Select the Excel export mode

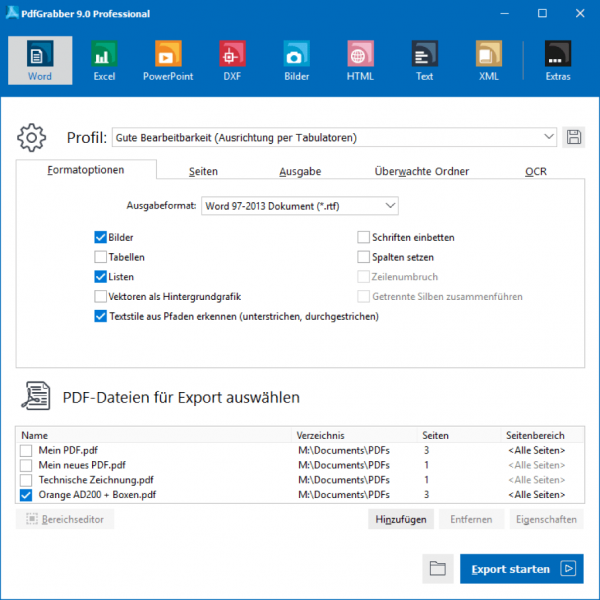(x=104, y=60)
